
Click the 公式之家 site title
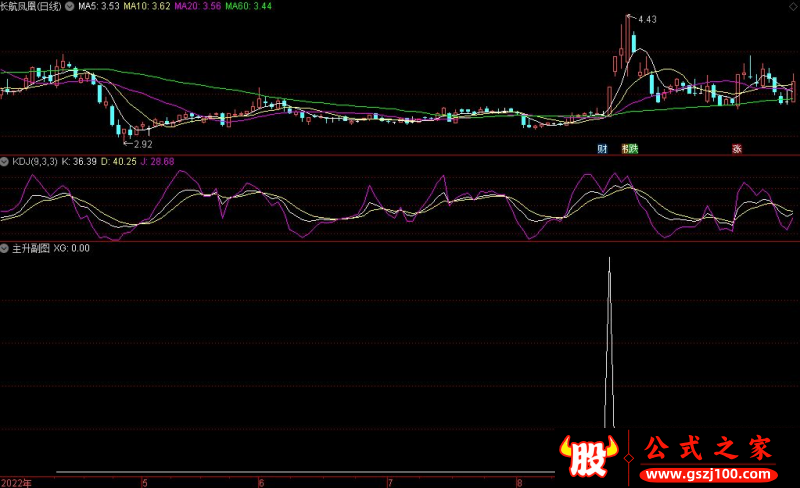[708, 448]
